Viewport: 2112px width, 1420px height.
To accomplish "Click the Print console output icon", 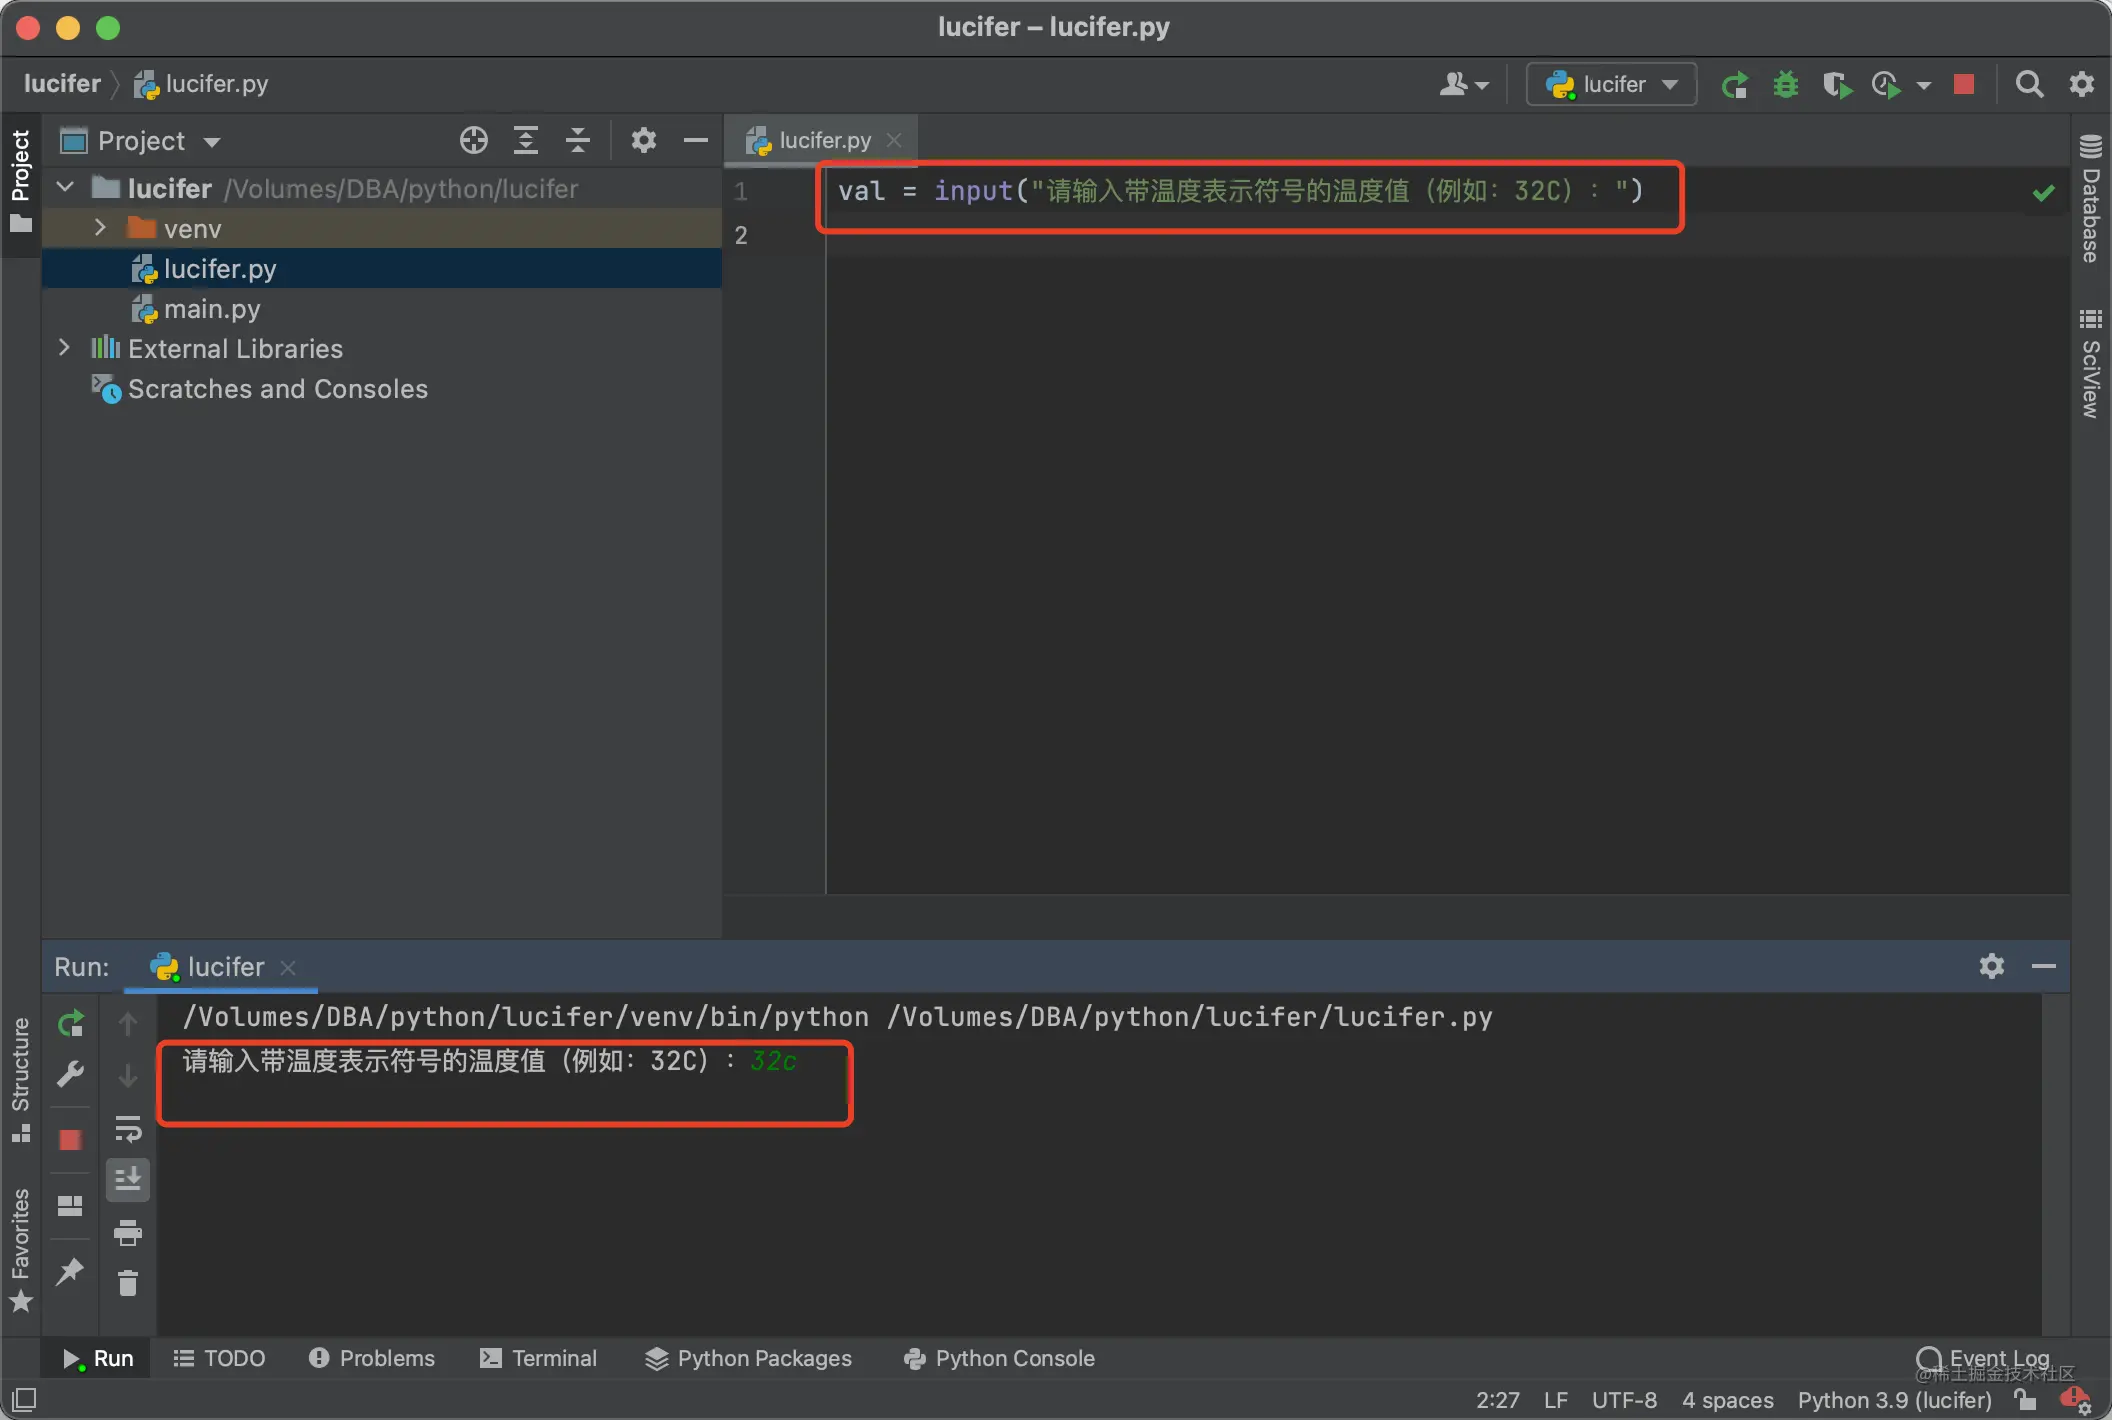I will pos(128,1233).
